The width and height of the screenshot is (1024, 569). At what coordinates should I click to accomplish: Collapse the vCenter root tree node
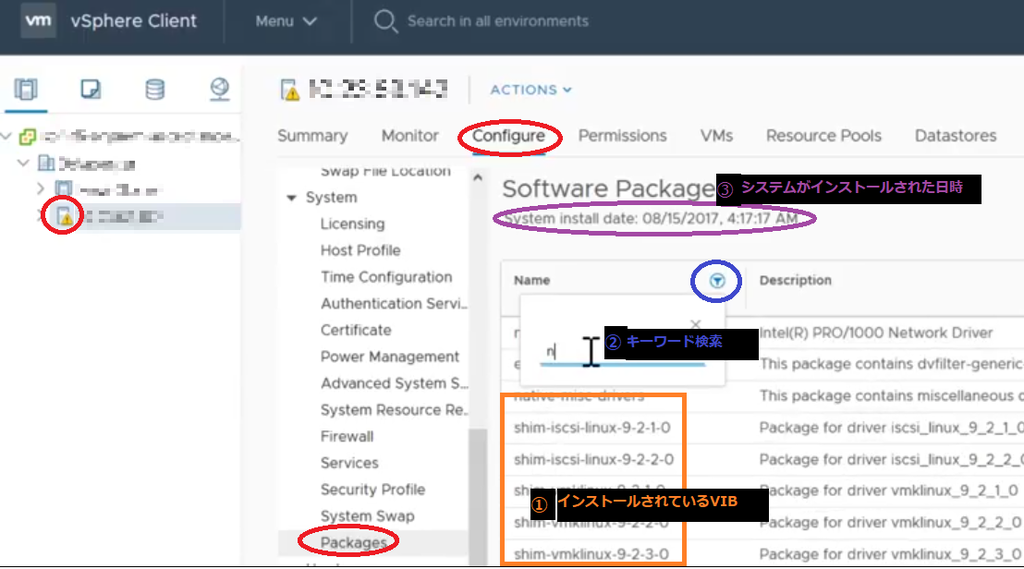coord(7,137)
